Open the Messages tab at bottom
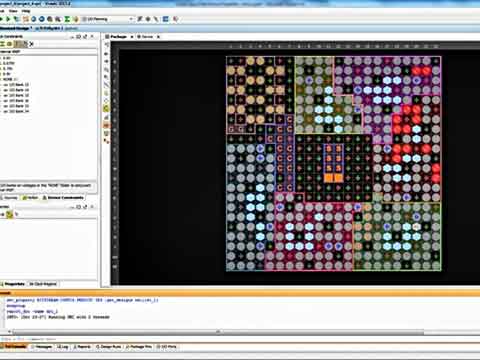The width and height of the screenshot is (480, 360). pos(42,347)
